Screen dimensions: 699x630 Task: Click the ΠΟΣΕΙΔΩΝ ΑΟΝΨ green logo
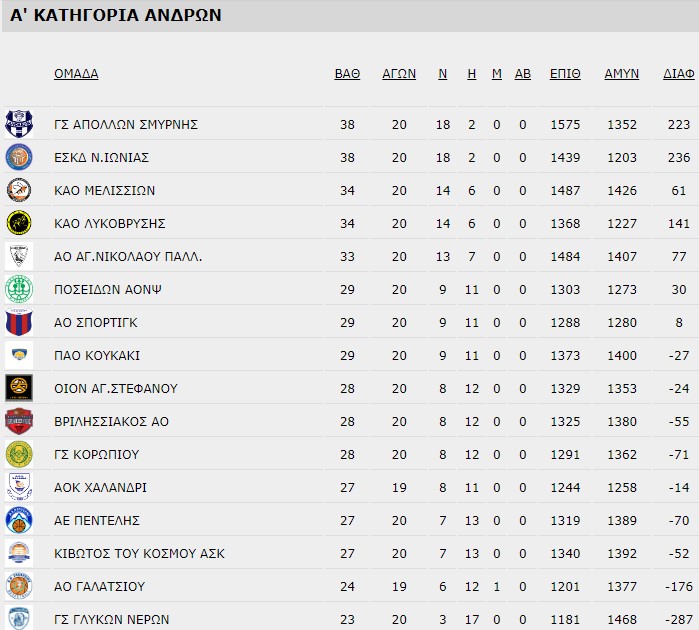(x=19, y=289)
